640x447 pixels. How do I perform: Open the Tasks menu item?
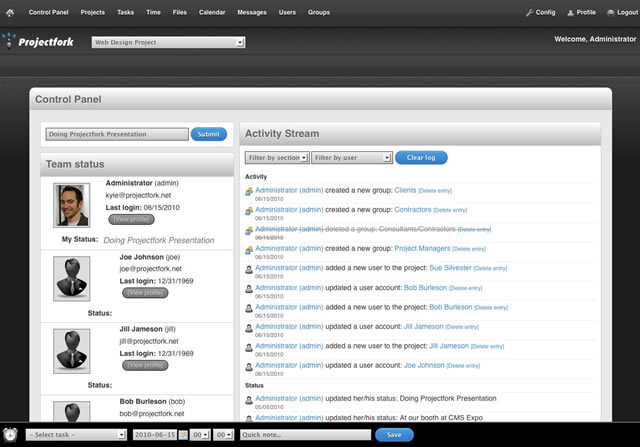coord(125,12)
